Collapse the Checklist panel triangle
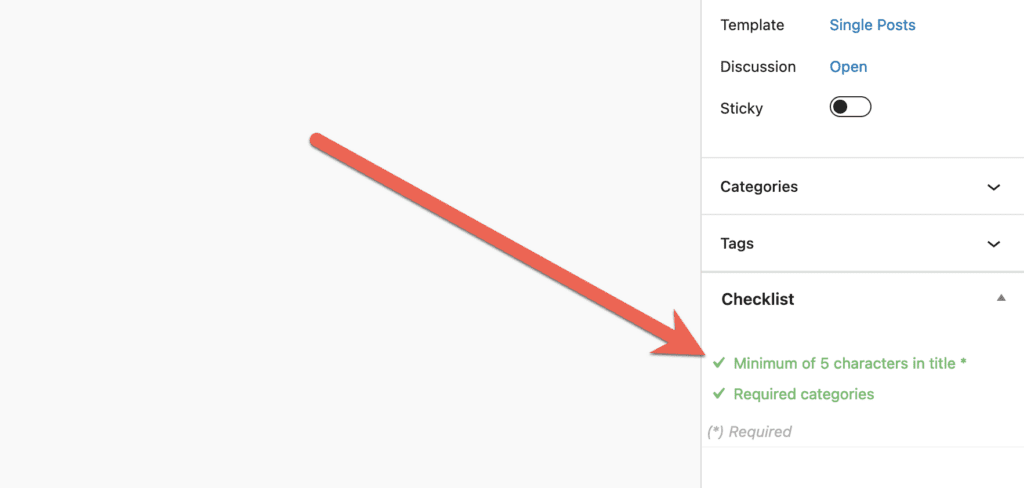This screenshot has width=1024, height=488. pyautogui.click(x=1001, y=298)
